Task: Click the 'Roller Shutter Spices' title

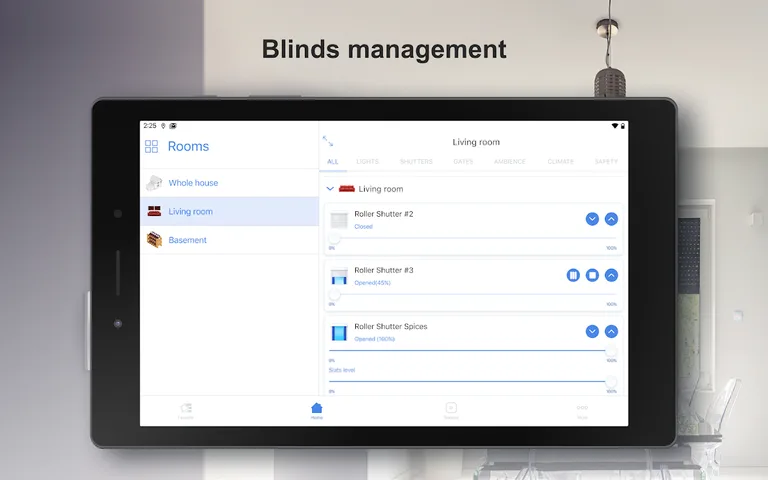Action: pyautogui.click(x=390, y=326)
